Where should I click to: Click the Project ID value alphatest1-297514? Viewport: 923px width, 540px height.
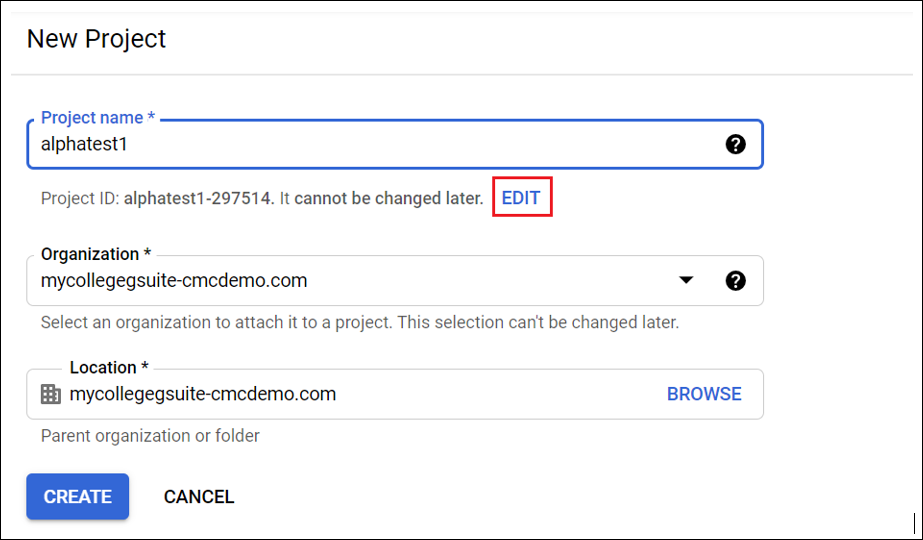click(x=198, y=198)
